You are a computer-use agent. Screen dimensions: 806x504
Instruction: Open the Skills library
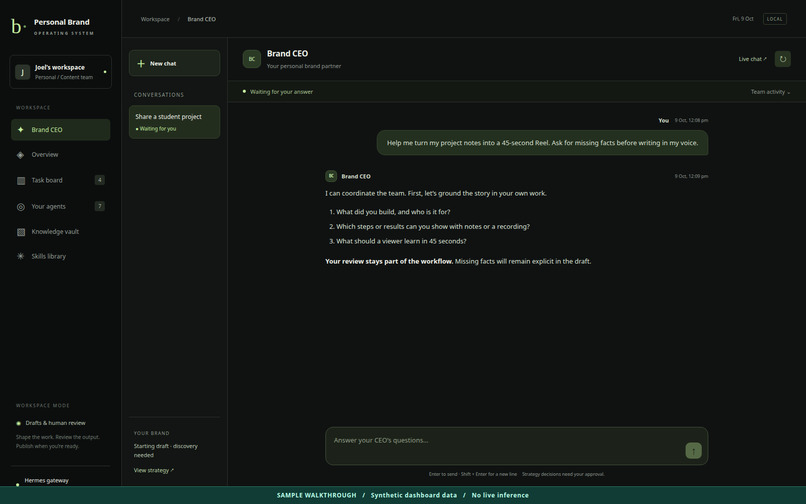(61, 256)
